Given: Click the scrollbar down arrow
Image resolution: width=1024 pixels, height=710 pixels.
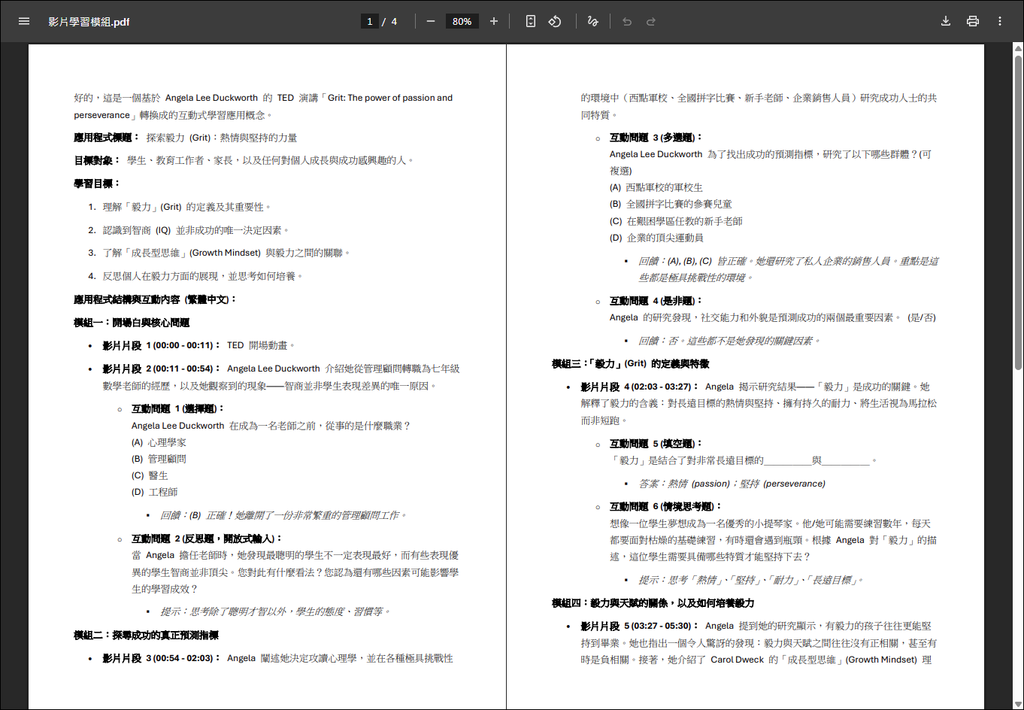Looking at the screenshot, I should [x=1018, y=703].
